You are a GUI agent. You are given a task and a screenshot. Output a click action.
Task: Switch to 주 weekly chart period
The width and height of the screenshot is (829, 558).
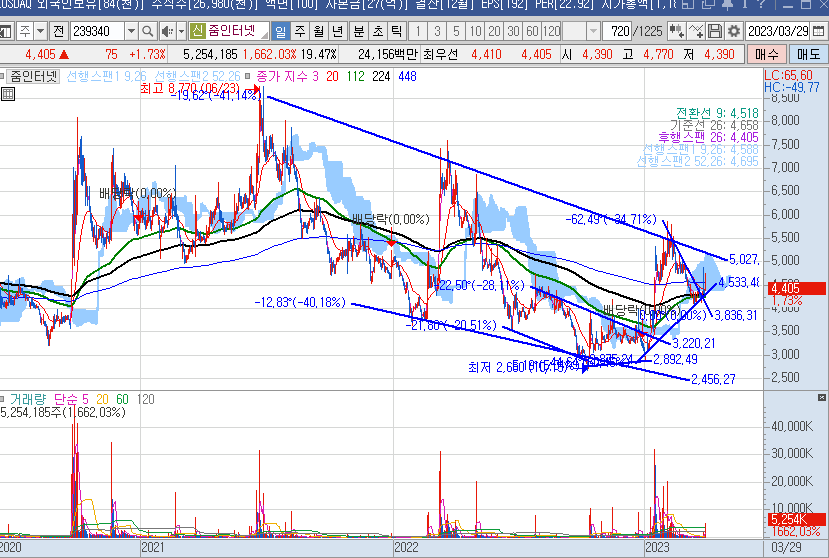[300, 31]
